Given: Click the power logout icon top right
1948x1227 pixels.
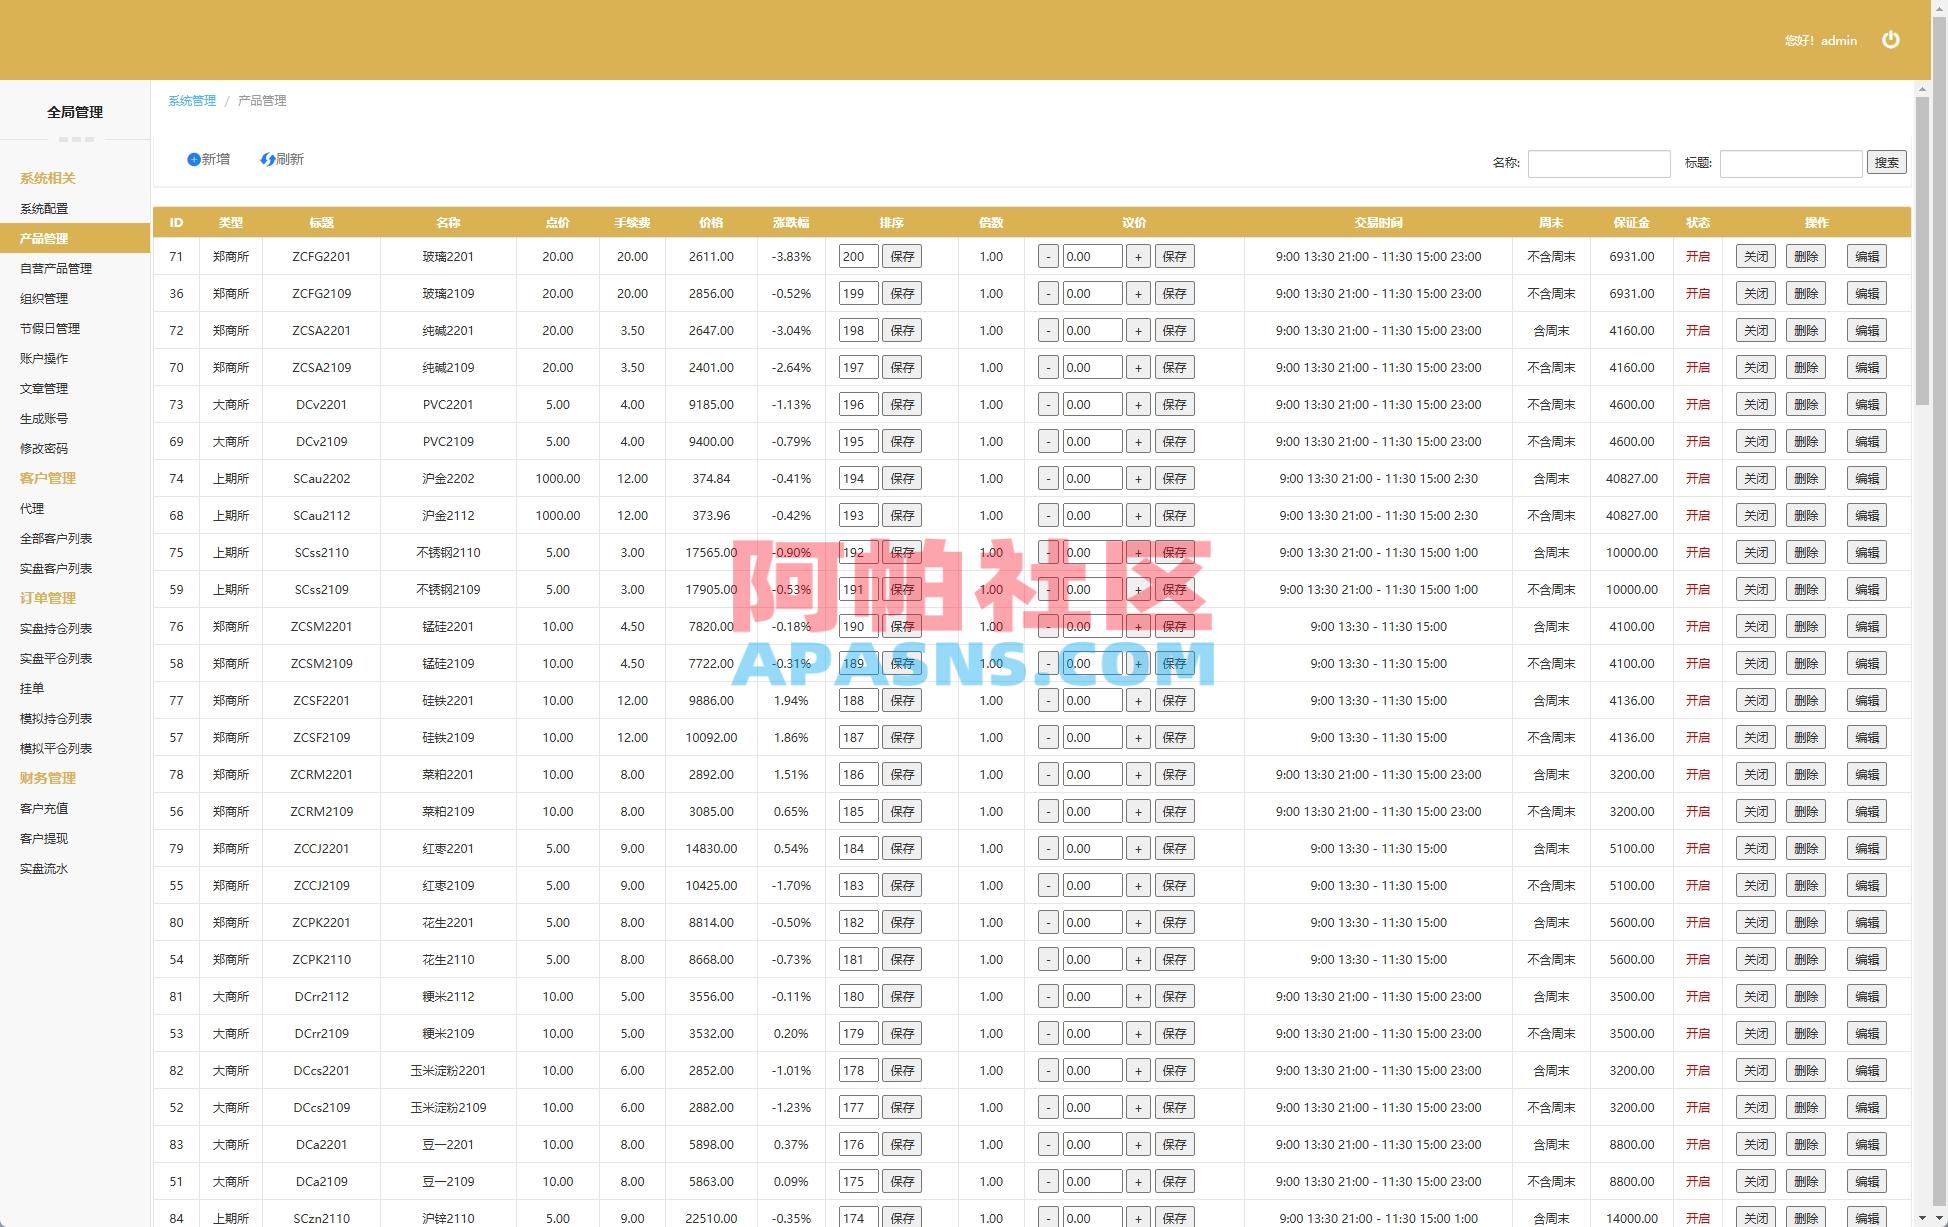Looking at the screenshot, I should (x=1891, y=40).
